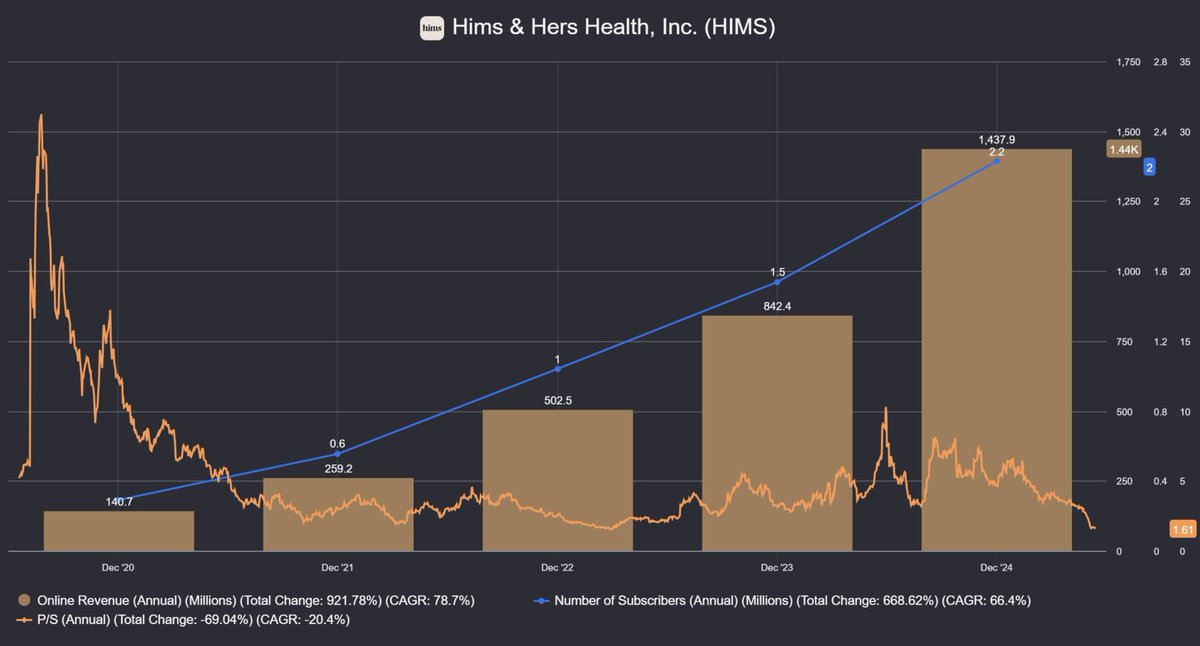
Task: Click the Dec '24 x-axis label
Action: [996, 568]
